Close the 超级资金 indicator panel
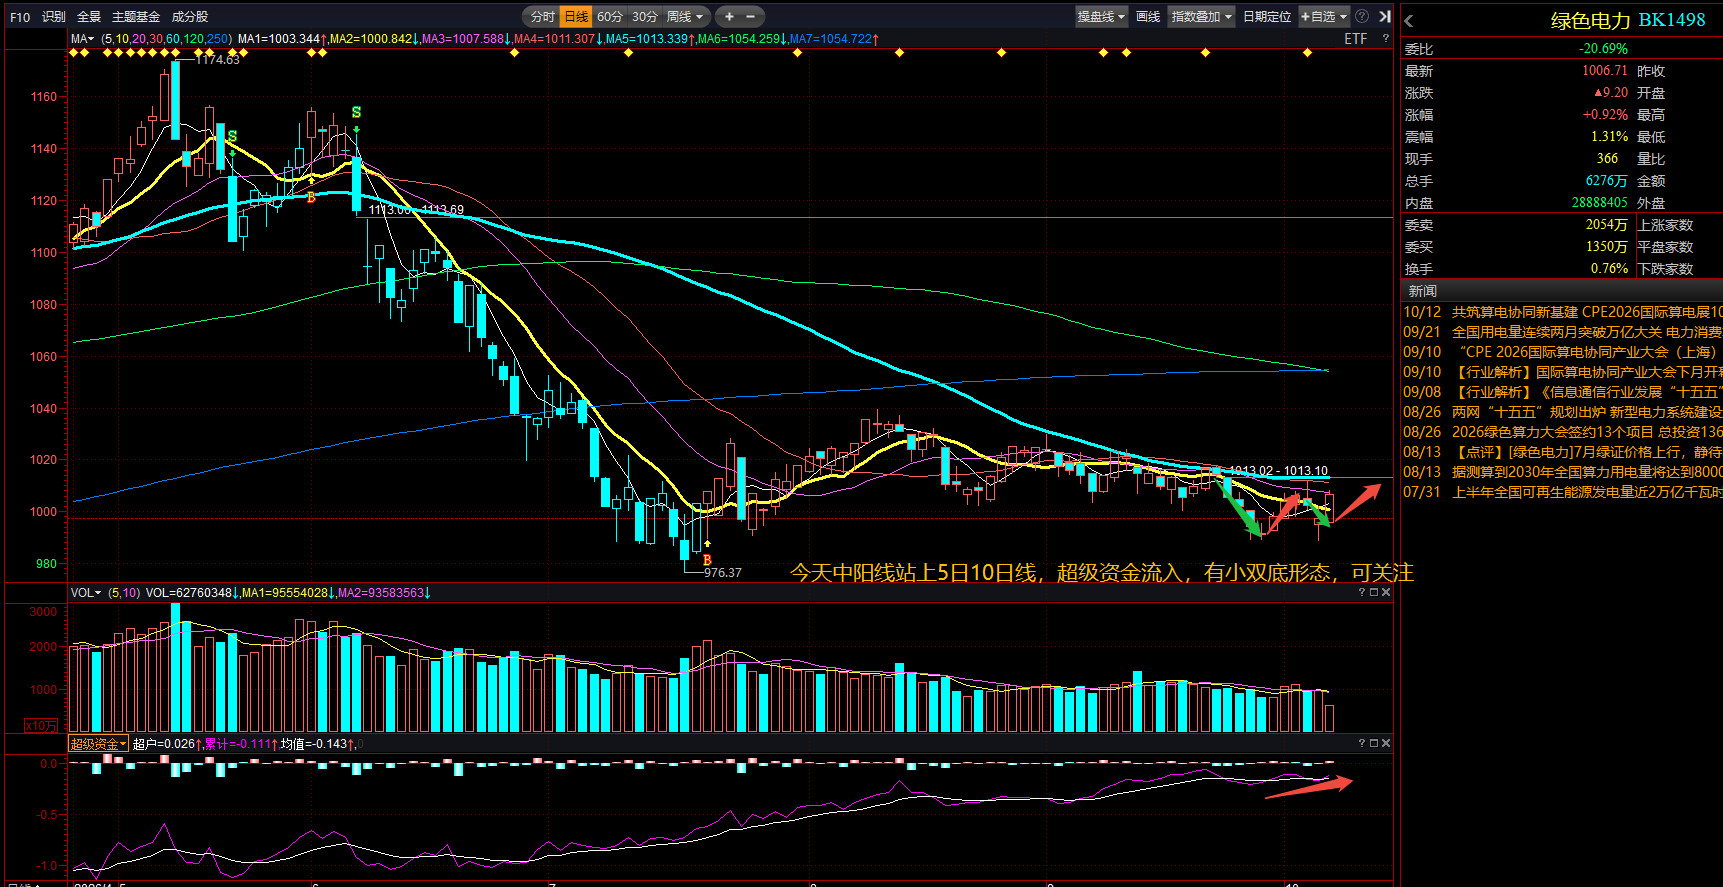The height and width of the screenshot is (887, 1723). 1385,744
